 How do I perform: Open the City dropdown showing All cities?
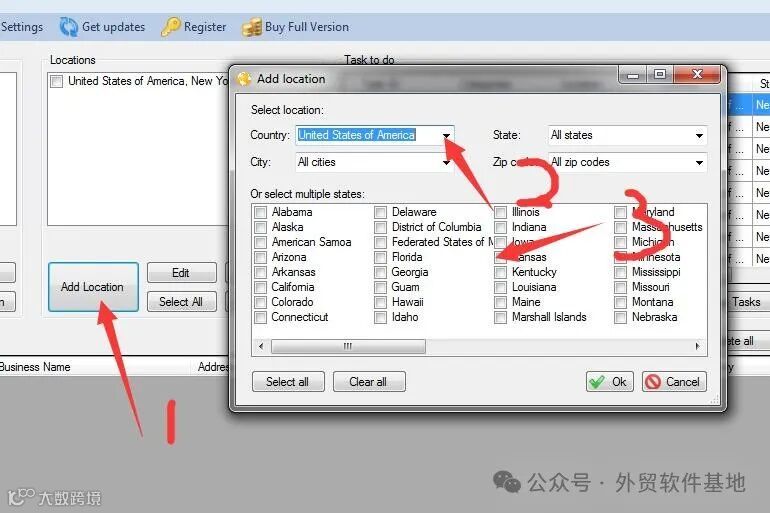[375, 162]
